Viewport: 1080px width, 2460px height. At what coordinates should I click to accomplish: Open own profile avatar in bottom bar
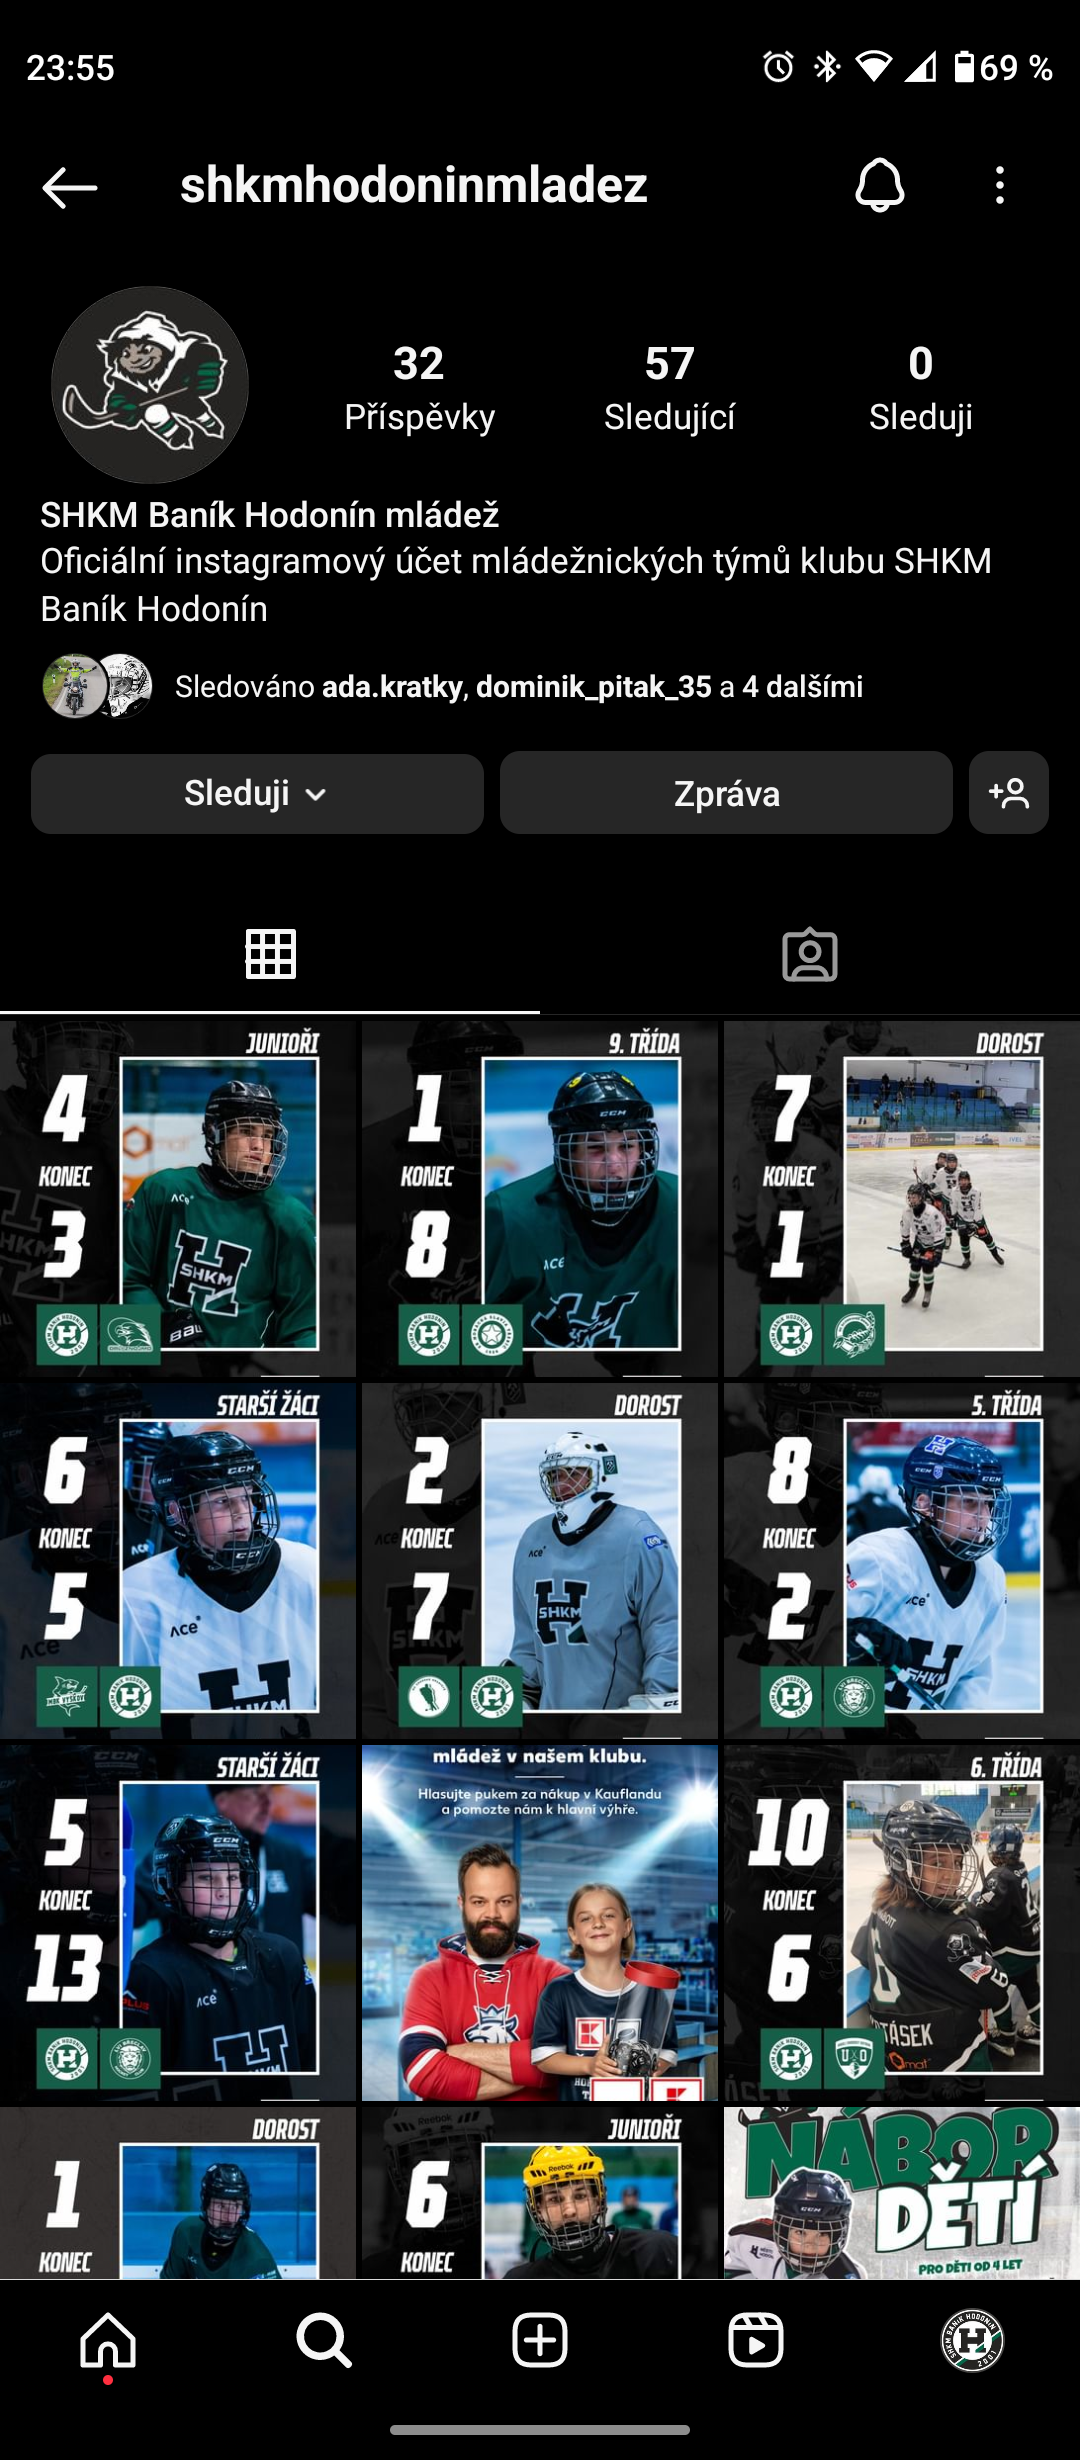pos(972,2340)
